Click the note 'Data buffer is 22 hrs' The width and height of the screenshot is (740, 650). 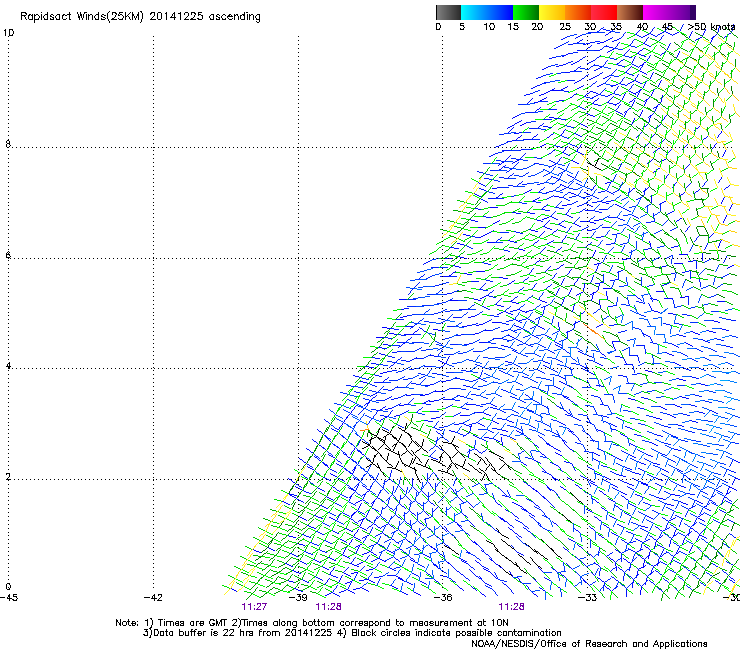(204, 633)
